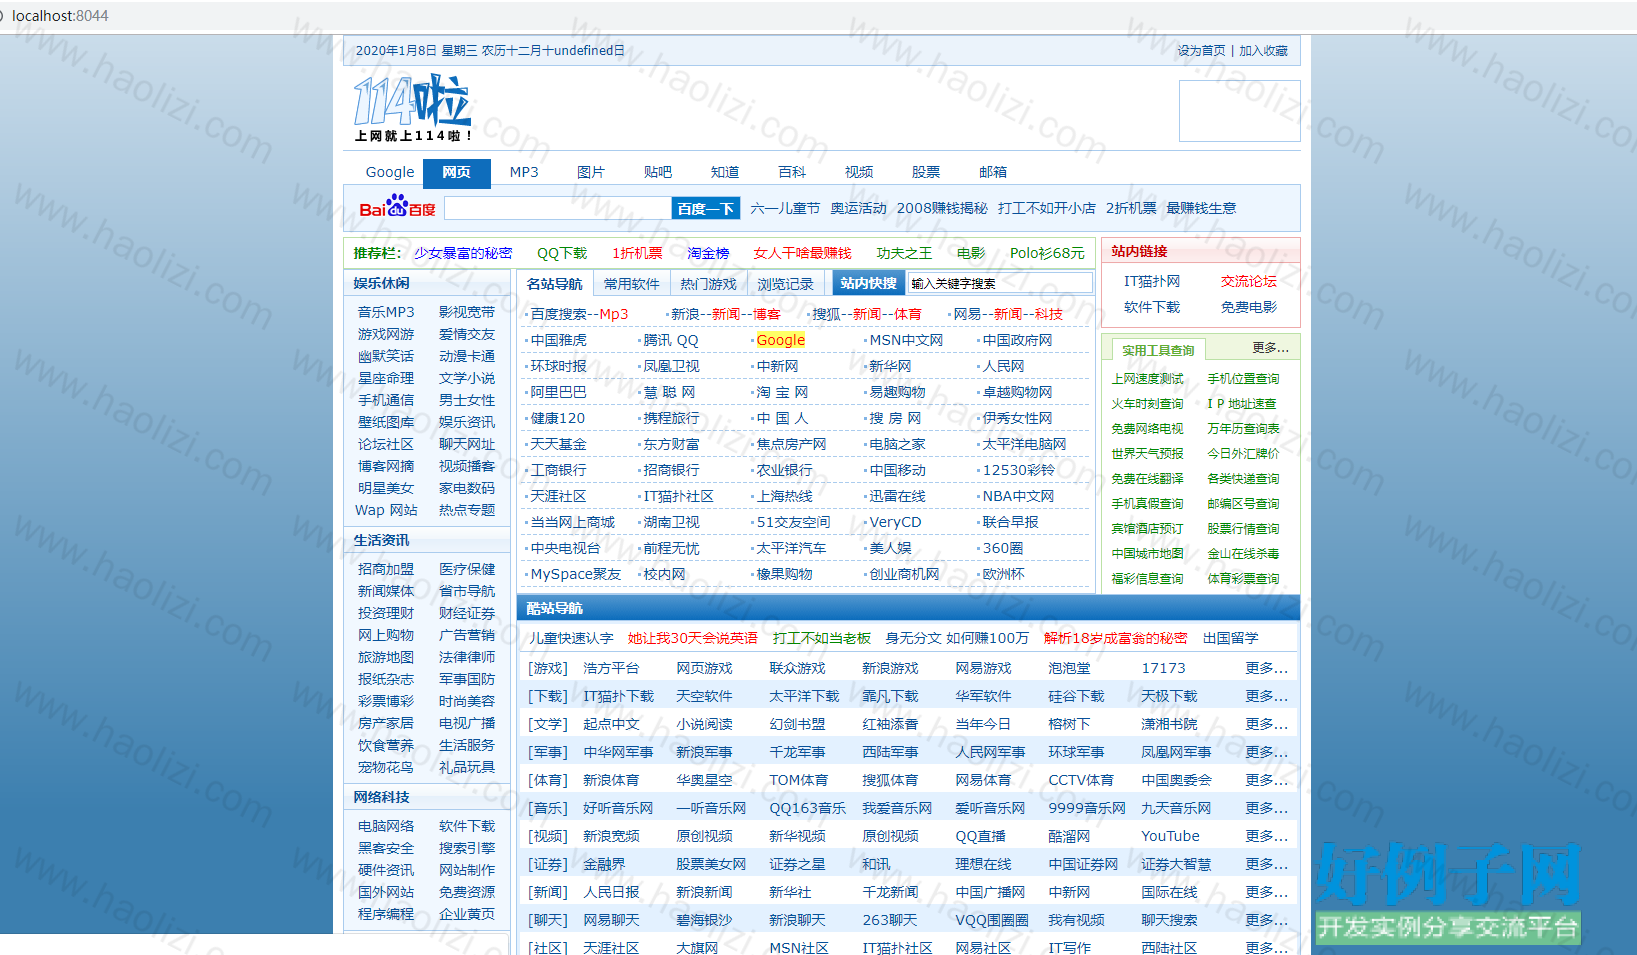The height and width of the screenshot is (955, 1637).
Task: Open the highlighted Google site link
Action: [x=781, y=340]
